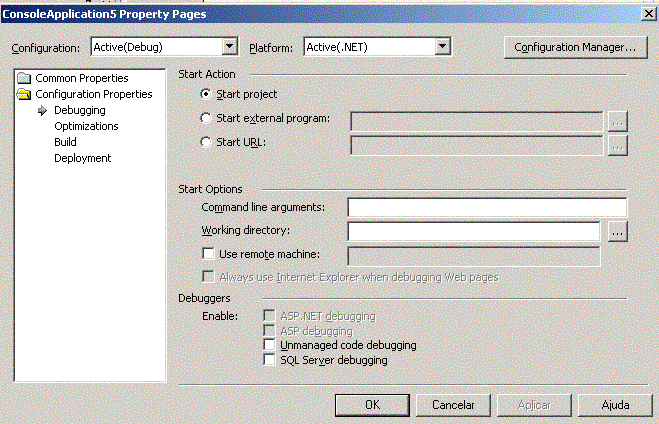Click the Configuration label

click(x=45, y=48)
